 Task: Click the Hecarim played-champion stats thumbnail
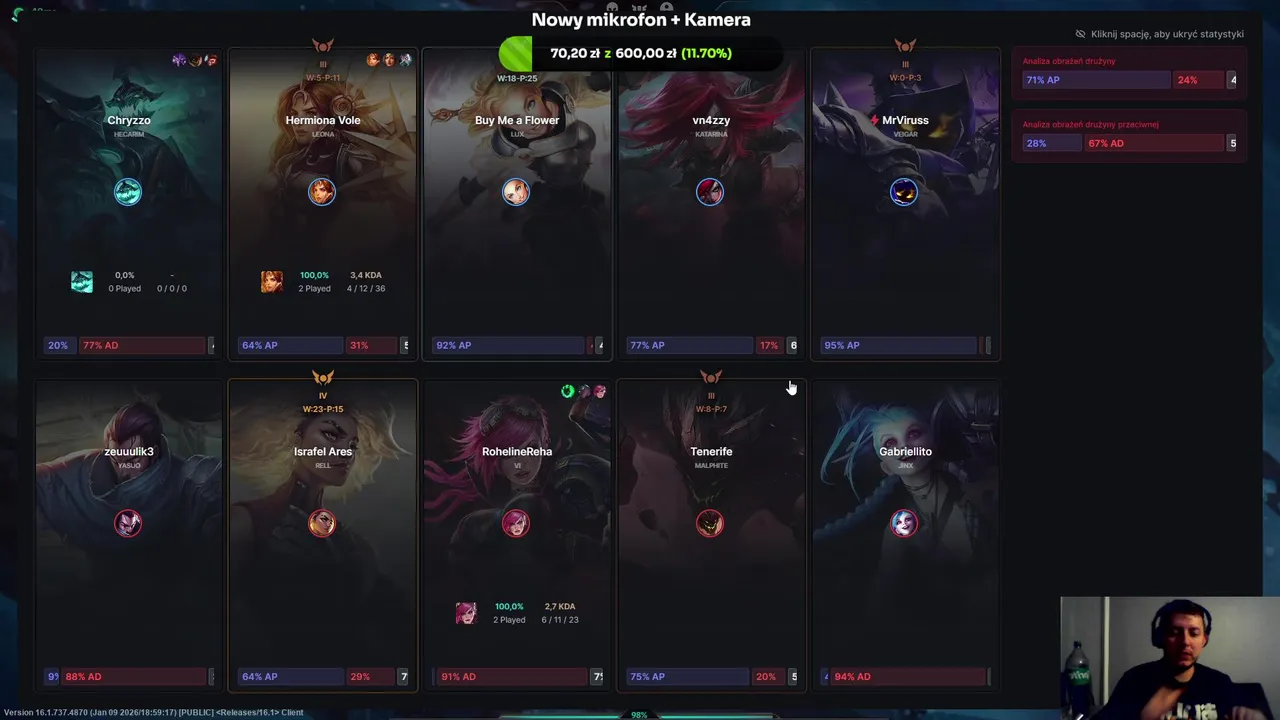tap(82, 282)
